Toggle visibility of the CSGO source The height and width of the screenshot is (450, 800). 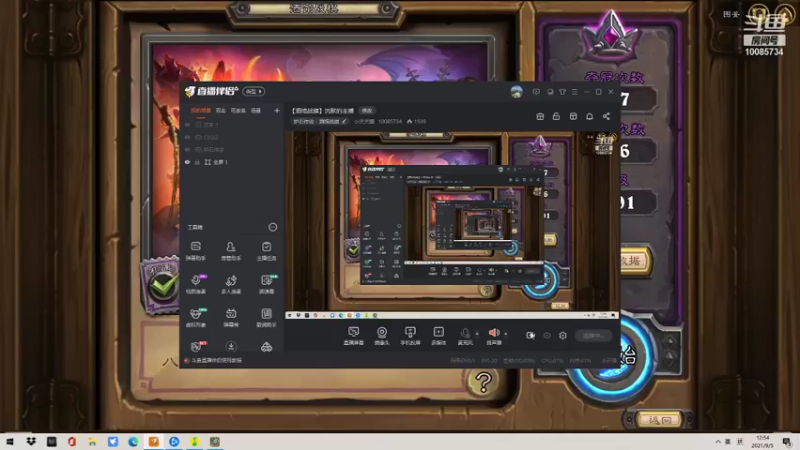click(187, 137)
